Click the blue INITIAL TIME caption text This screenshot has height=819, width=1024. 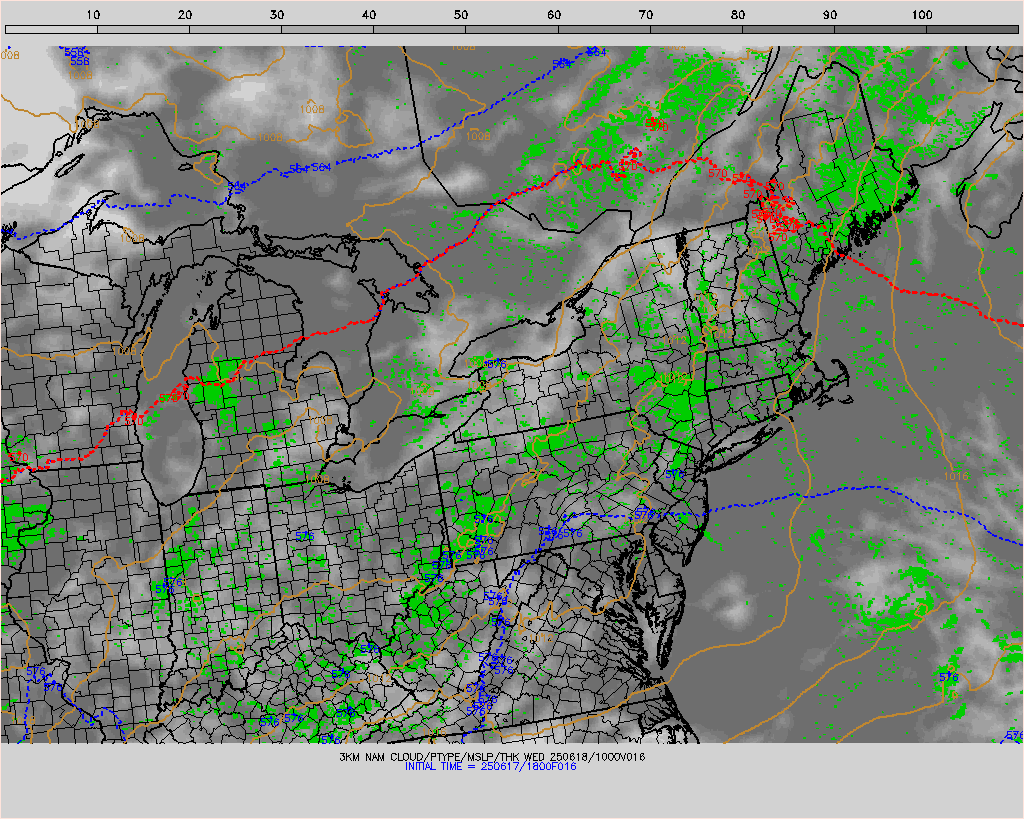click(490, 766)
